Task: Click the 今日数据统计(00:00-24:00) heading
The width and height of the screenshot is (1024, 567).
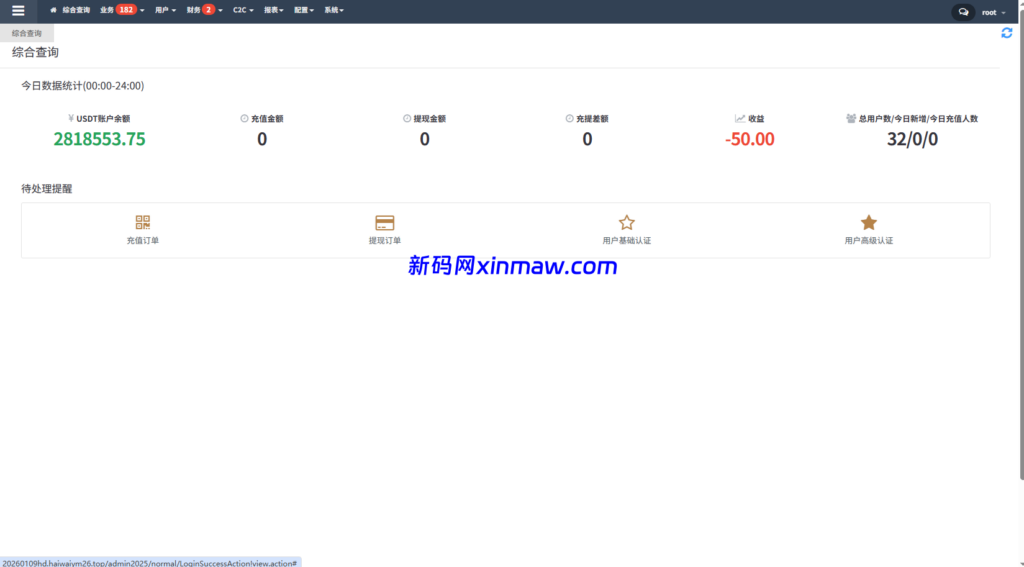Action: click(x=82, y=86)
